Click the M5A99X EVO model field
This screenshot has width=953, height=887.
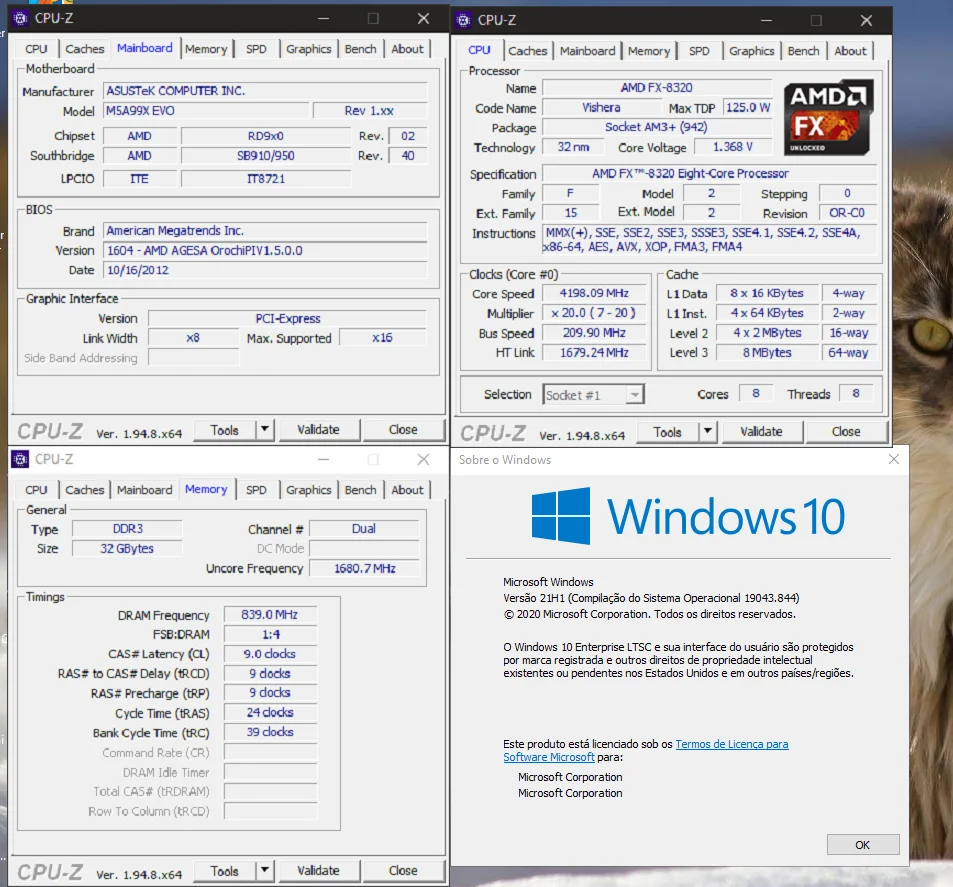tap(206, 111)
